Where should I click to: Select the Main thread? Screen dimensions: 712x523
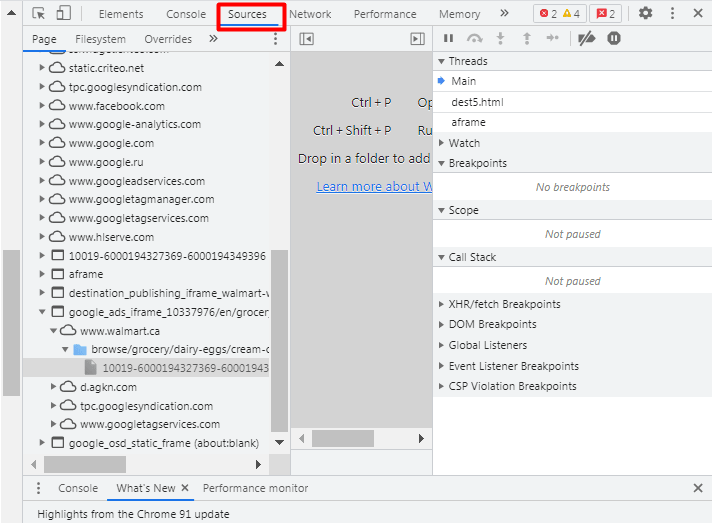(x=572, y=81)
